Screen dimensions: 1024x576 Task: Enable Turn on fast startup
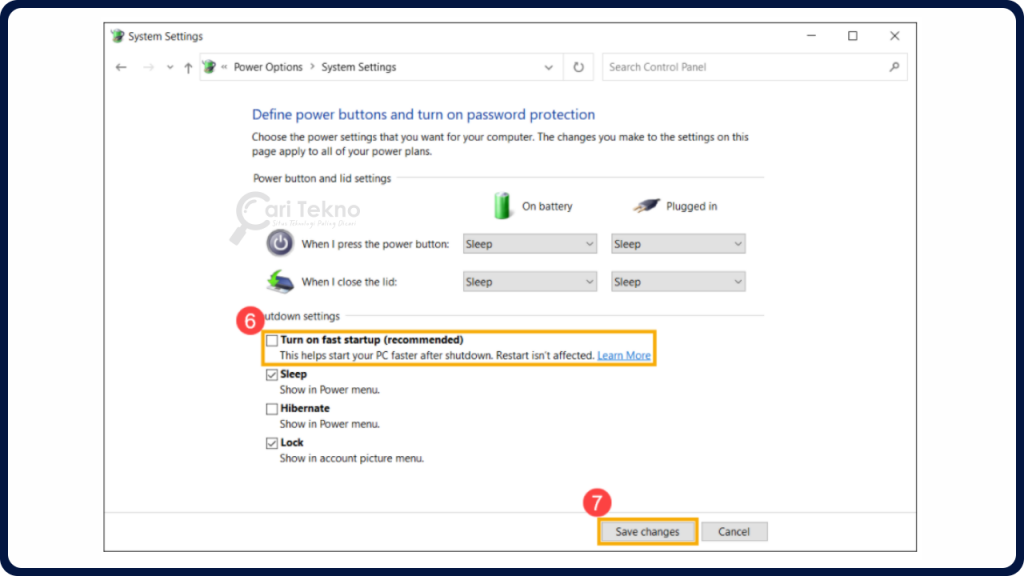[x=271, y=340]
